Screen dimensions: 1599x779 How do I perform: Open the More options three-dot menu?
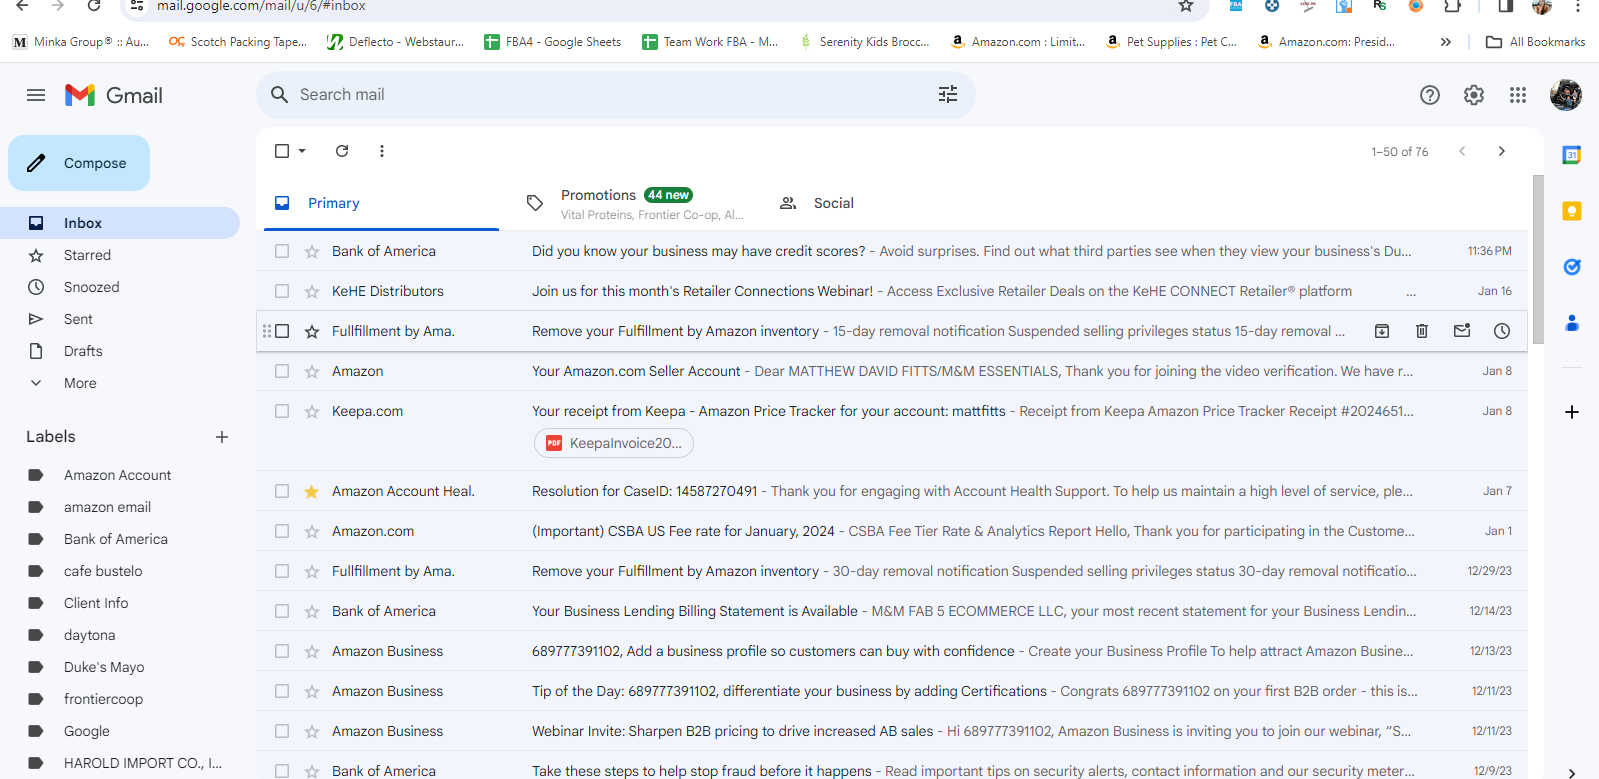tap(382, 151)
